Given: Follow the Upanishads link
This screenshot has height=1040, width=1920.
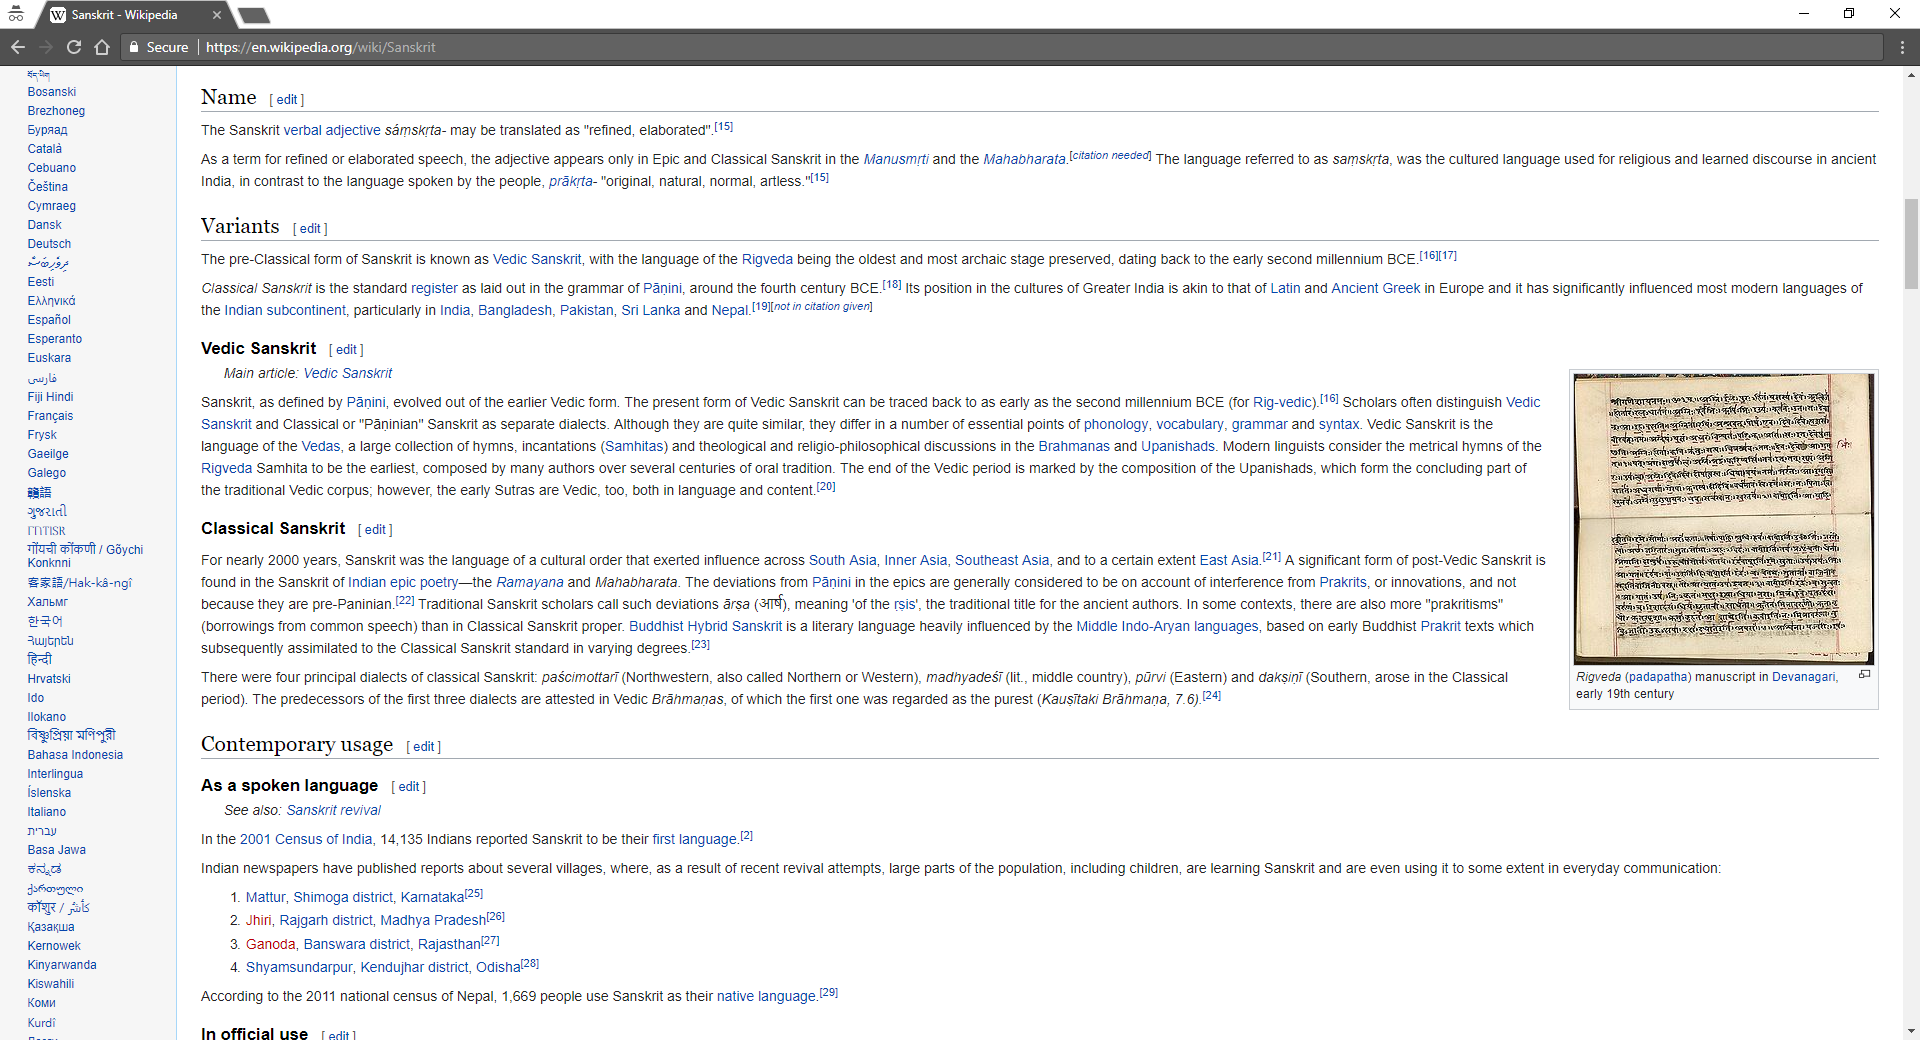Looking at the screenshot, I should [x=1178, y=446].
